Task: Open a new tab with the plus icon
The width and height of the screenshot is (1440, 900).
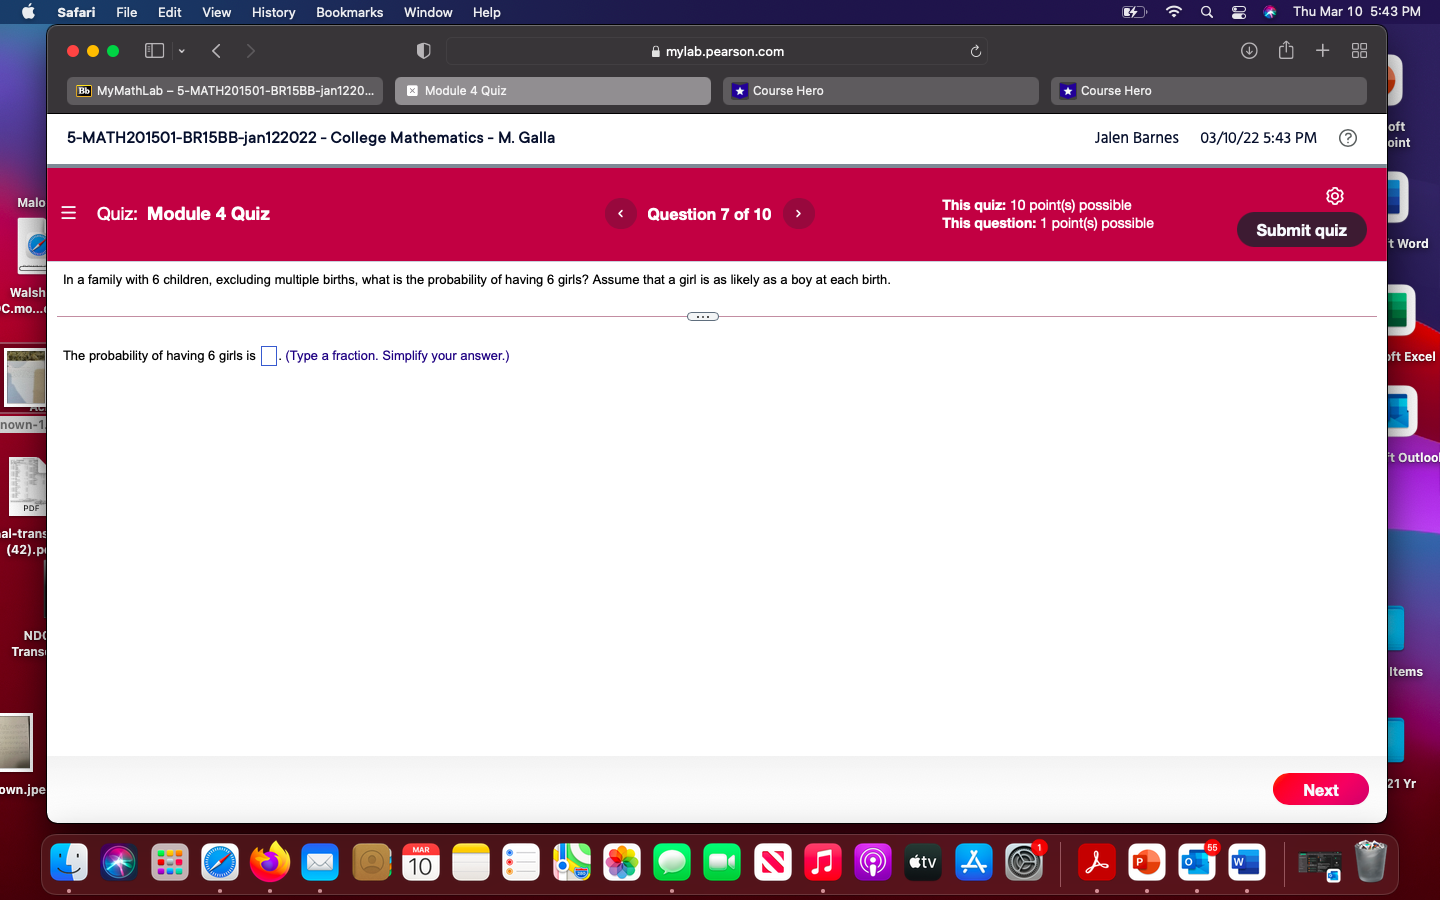Action: (1322, 50)
